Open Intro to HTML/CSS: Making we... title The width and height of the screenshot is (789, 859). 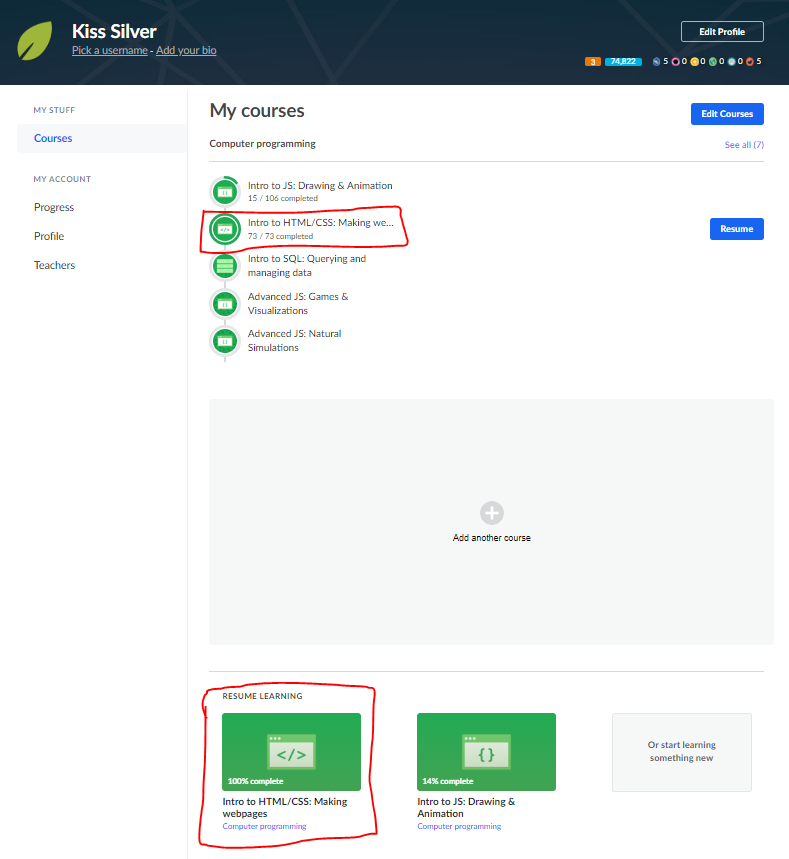[321, 222]
